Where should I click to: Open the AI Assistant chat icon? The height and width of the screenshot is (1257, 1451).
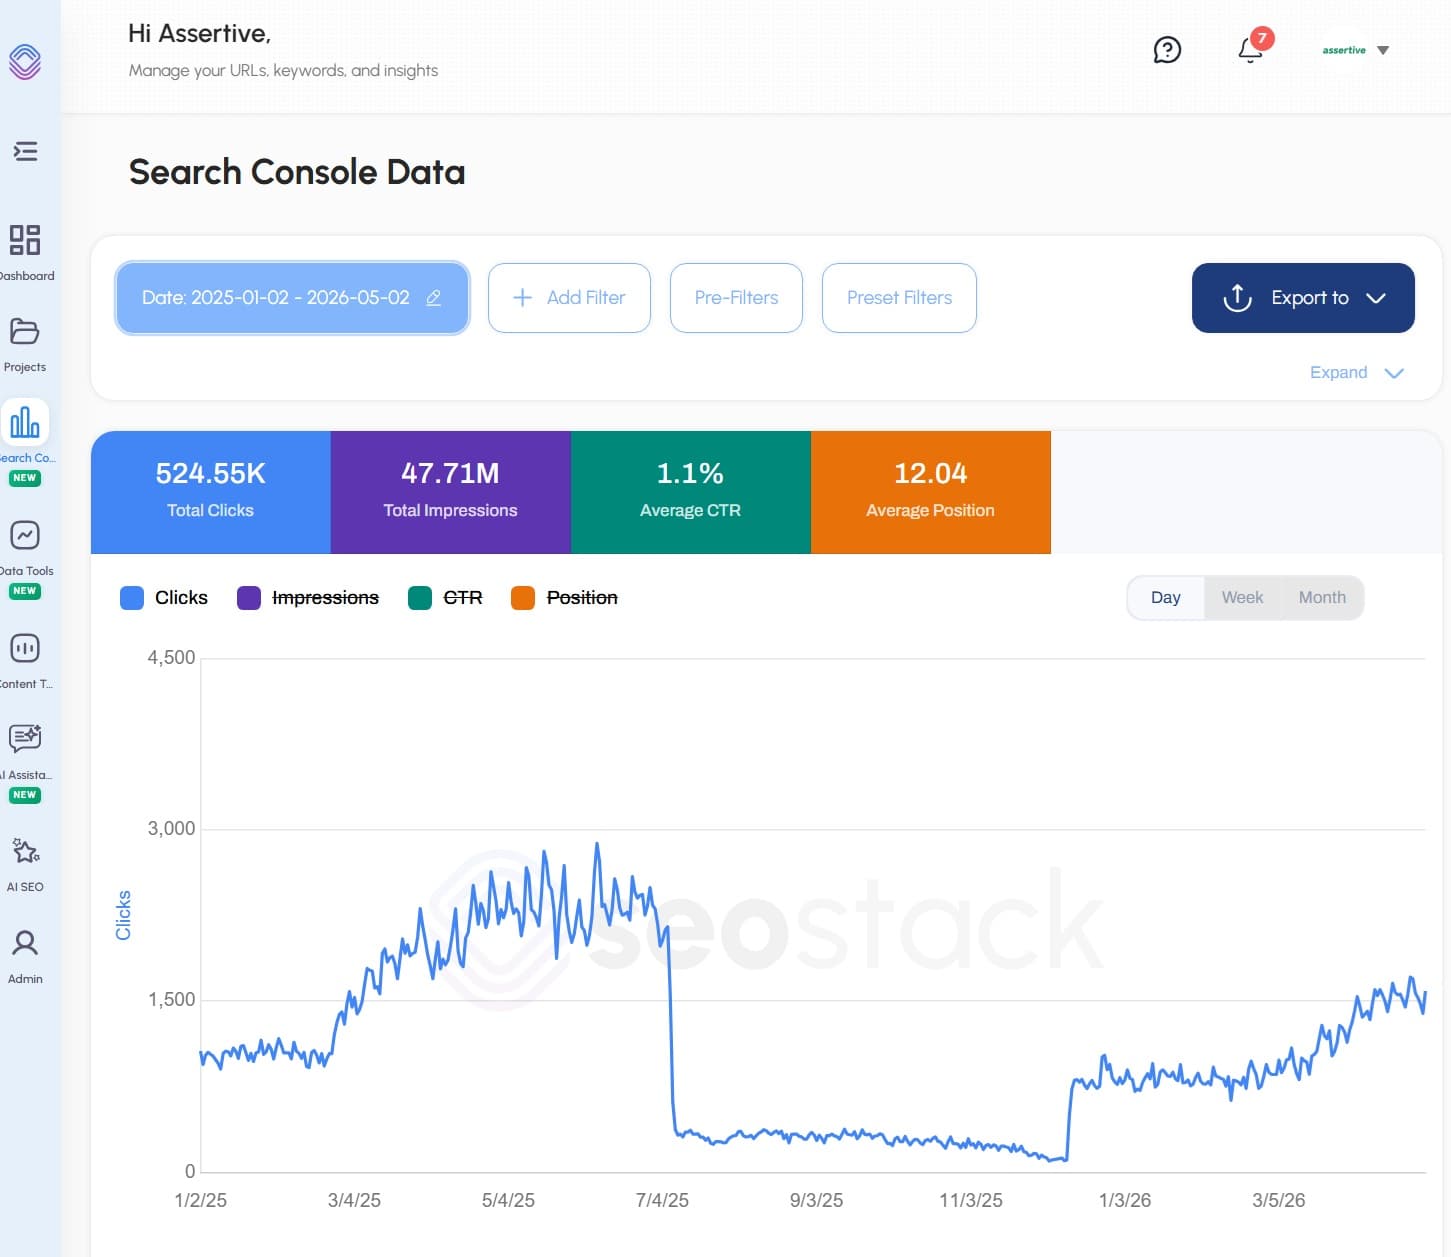click(x=25, y=738)
